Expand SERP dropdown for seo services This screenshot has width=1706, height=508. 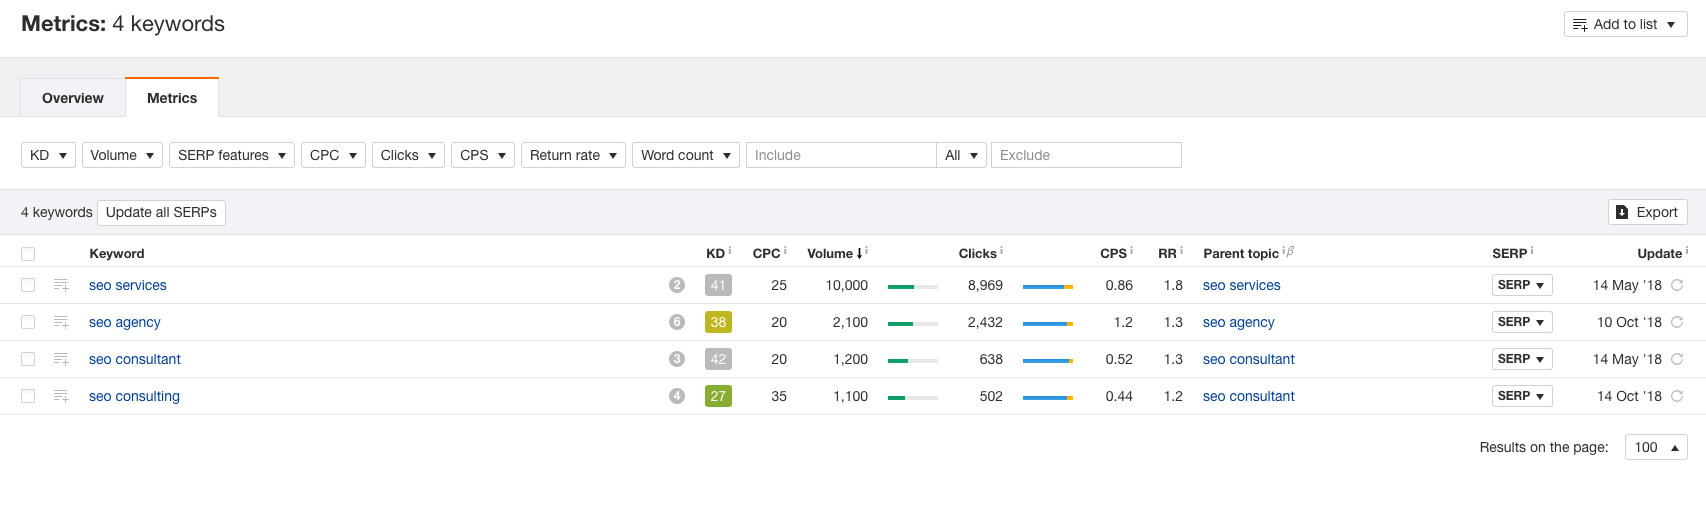tap(1522, 285)
